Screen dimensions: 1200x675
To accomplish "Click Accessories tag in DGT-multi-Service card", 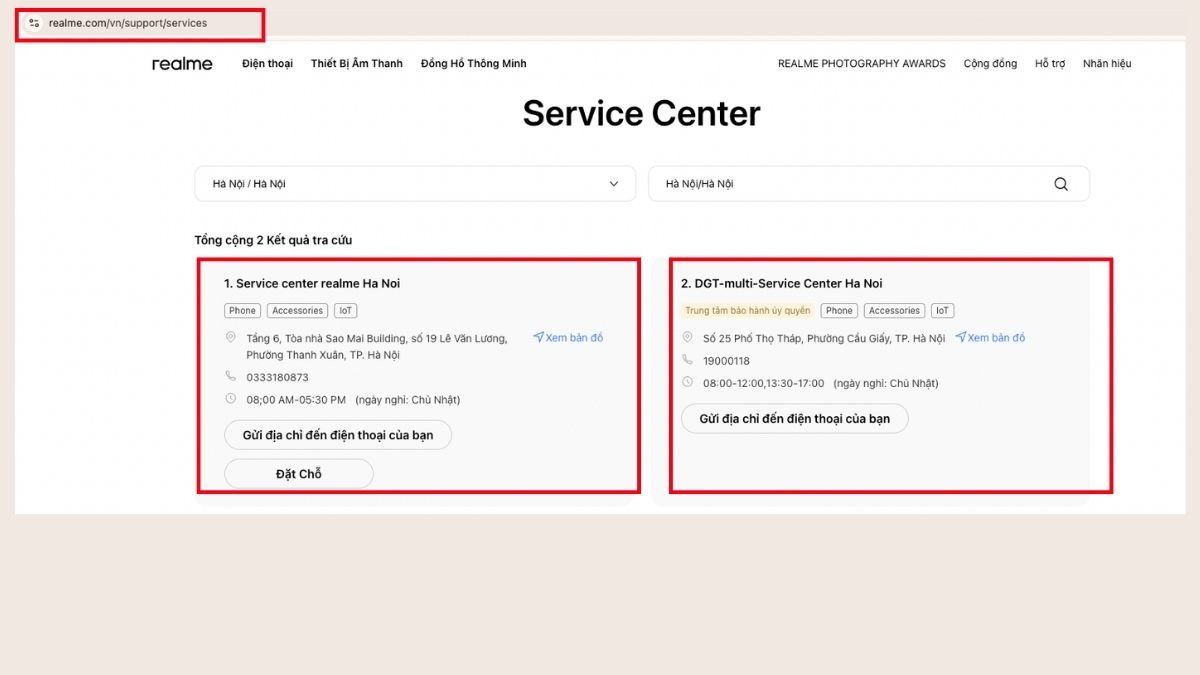I will pyautogui.click(x=894, y=311).
